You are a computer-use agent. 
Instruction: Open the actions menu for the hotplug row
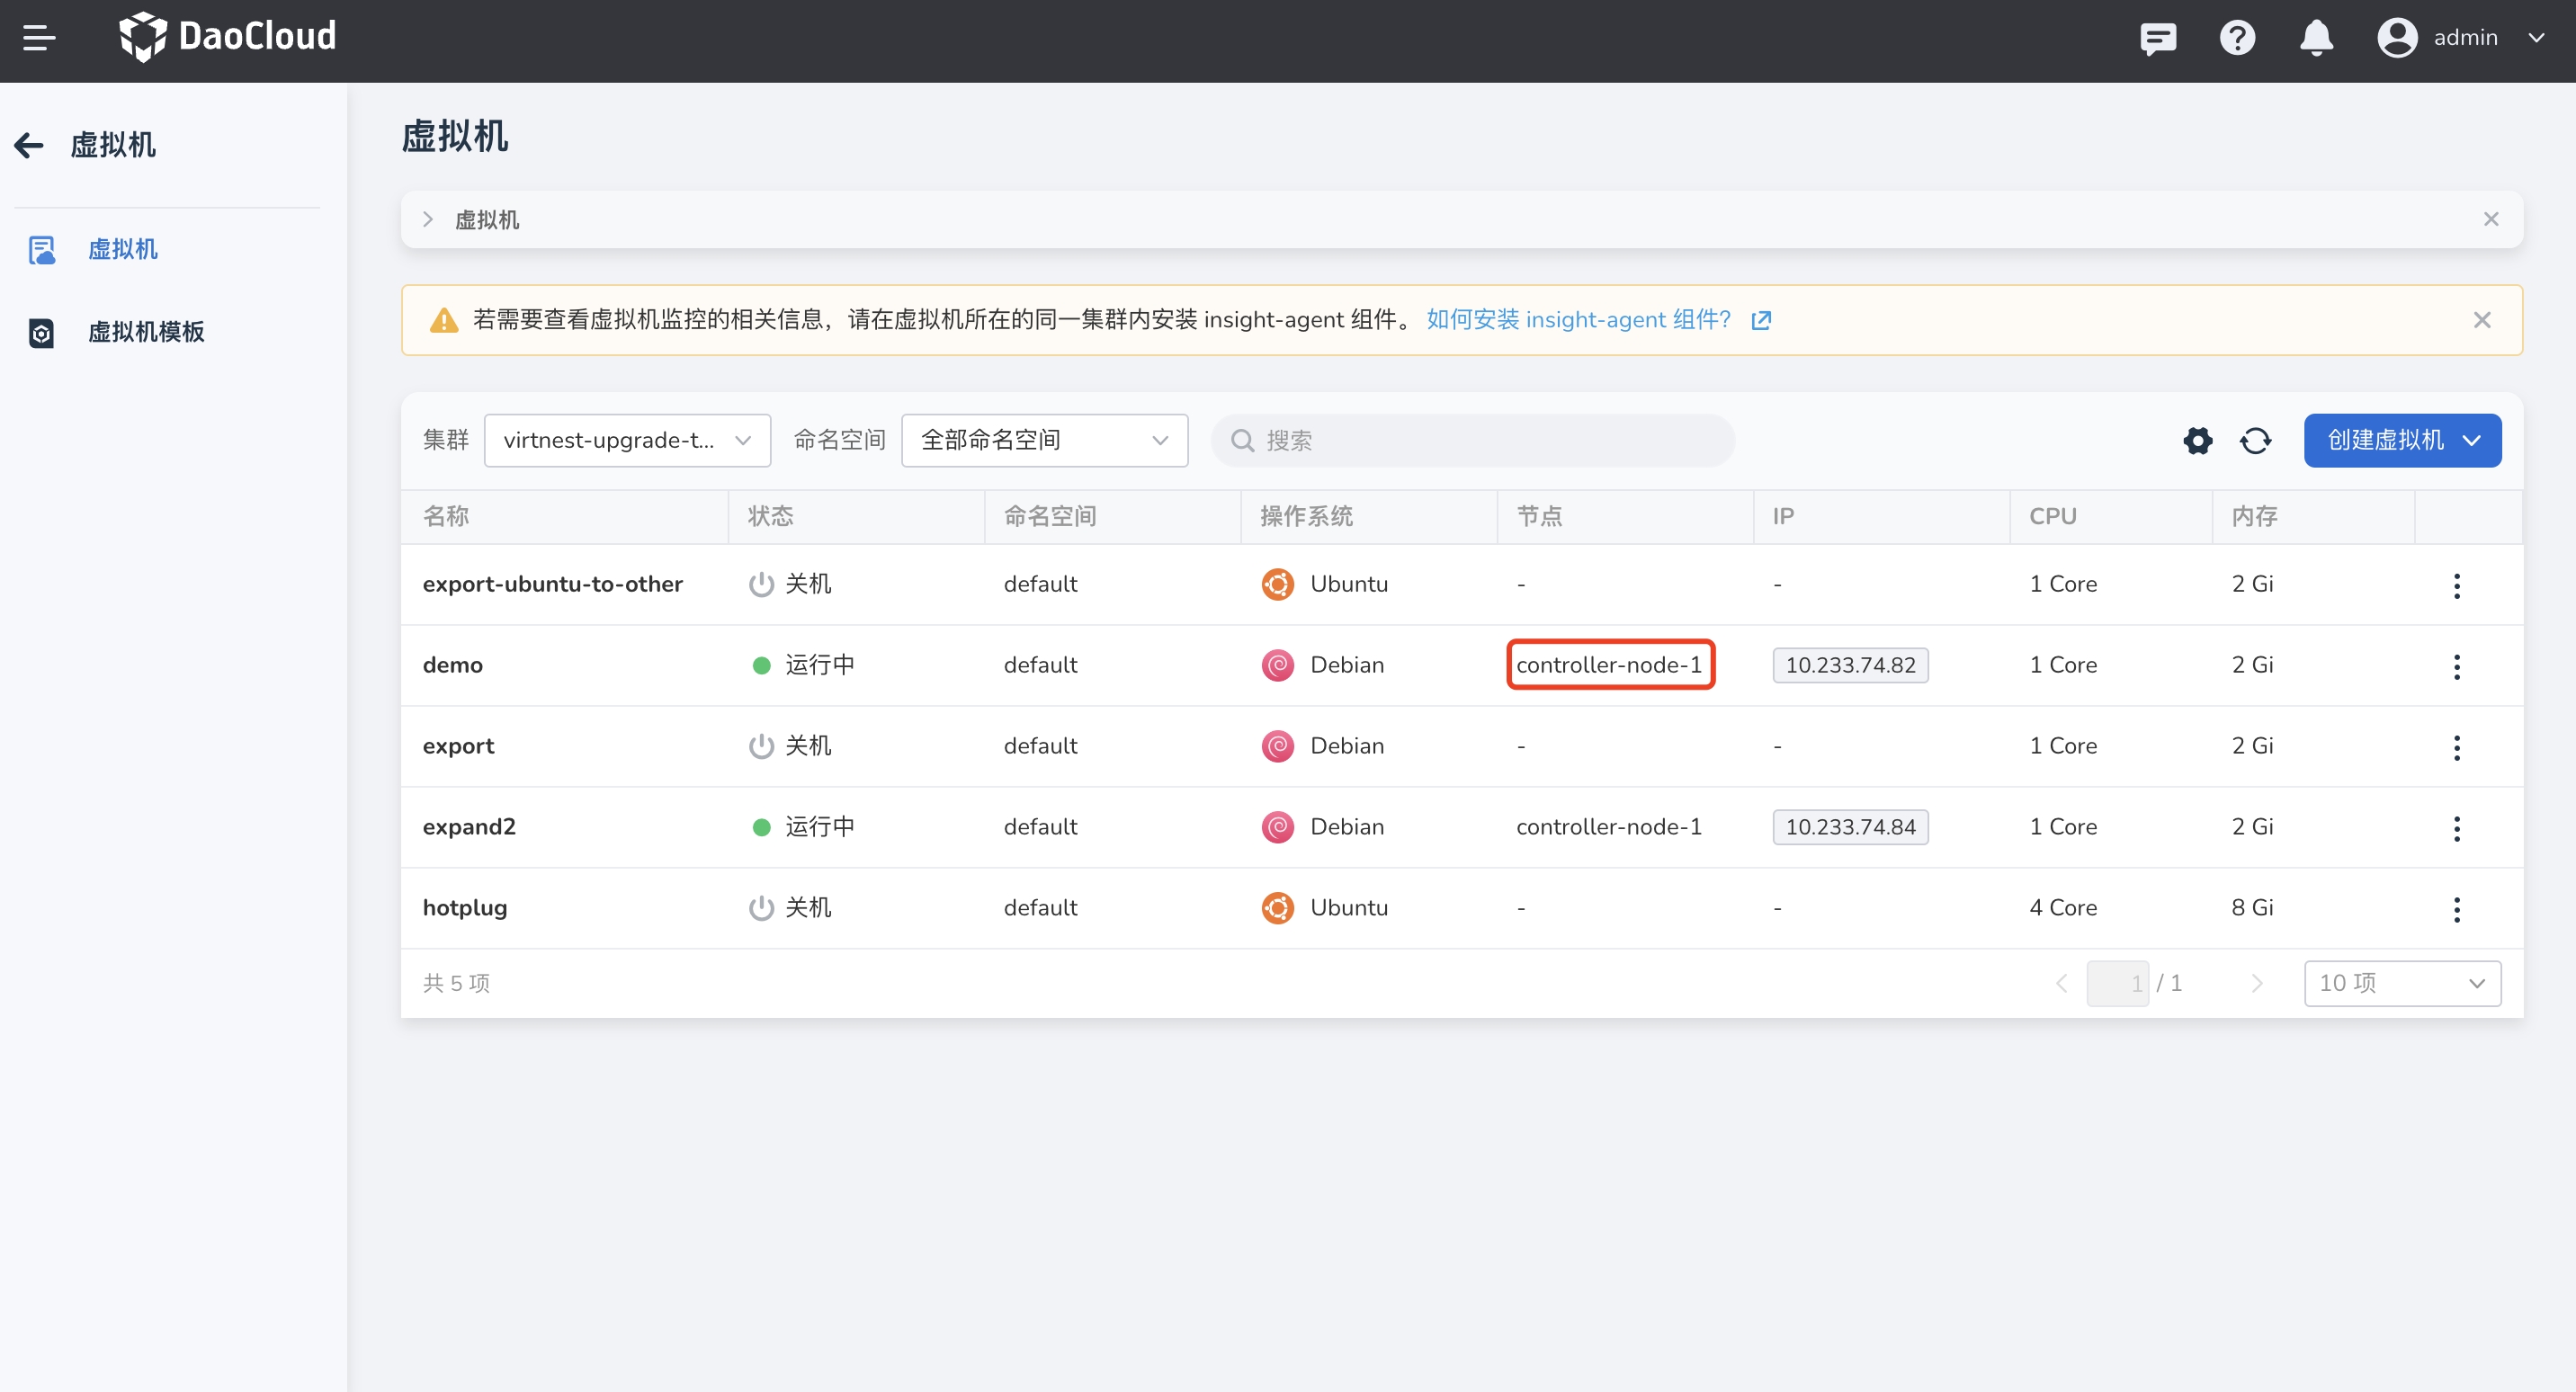(x=2456, y=908)
